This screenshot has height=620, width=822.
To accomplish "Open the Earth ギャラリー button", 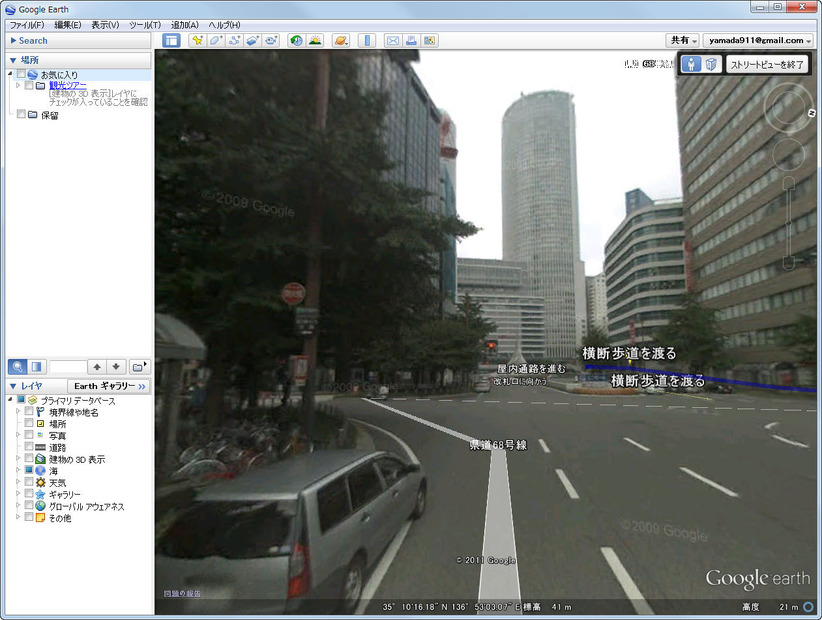I will (x=109, y=386).
